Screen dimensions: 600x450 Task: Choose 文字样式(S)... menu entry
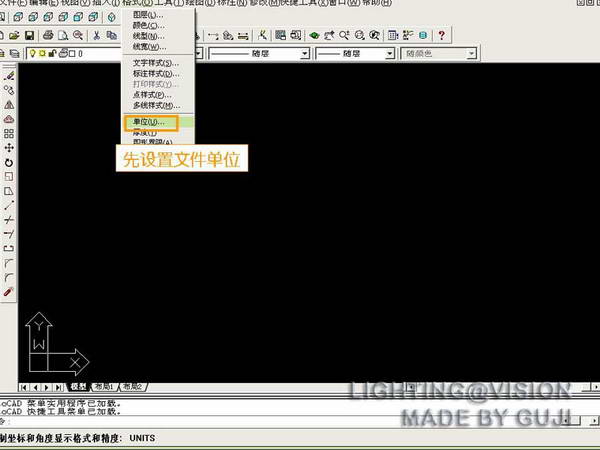click(x=158, y=63)
